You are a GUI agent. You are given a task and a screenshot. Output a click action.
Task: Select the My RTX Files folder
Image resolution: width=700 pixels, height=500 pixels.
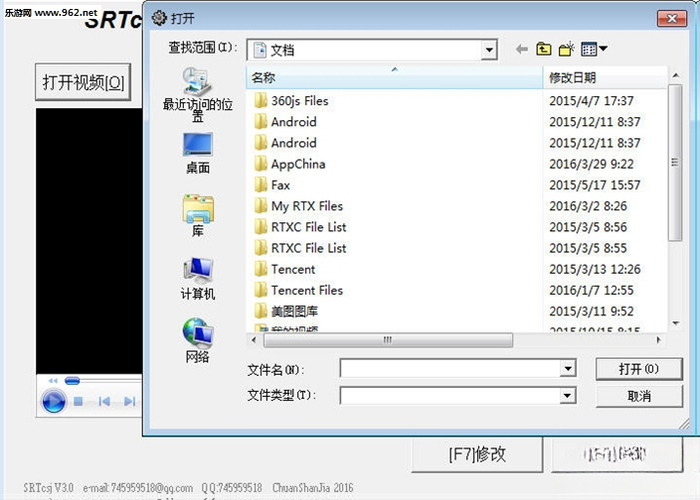click(299, 206)
